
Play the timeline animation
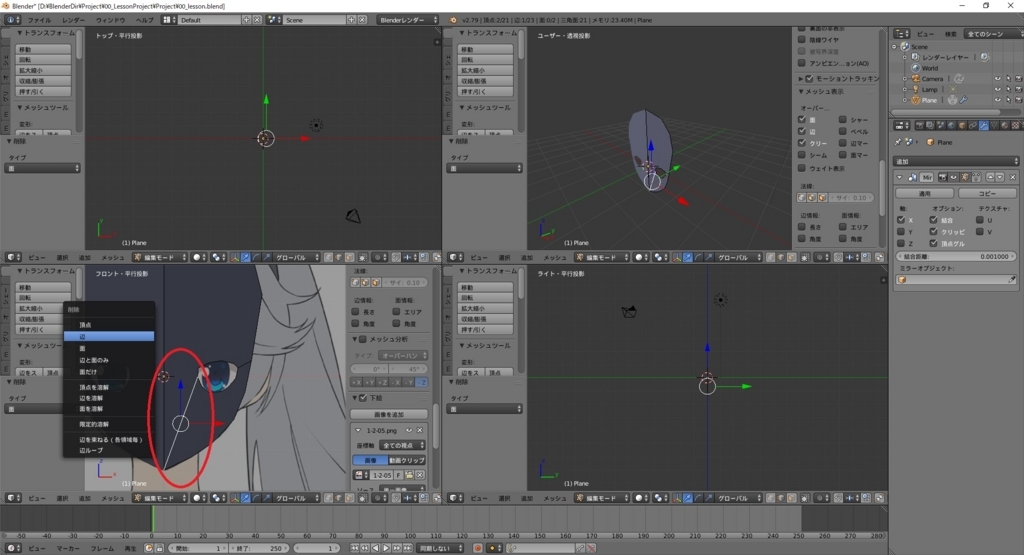point(386,548)
